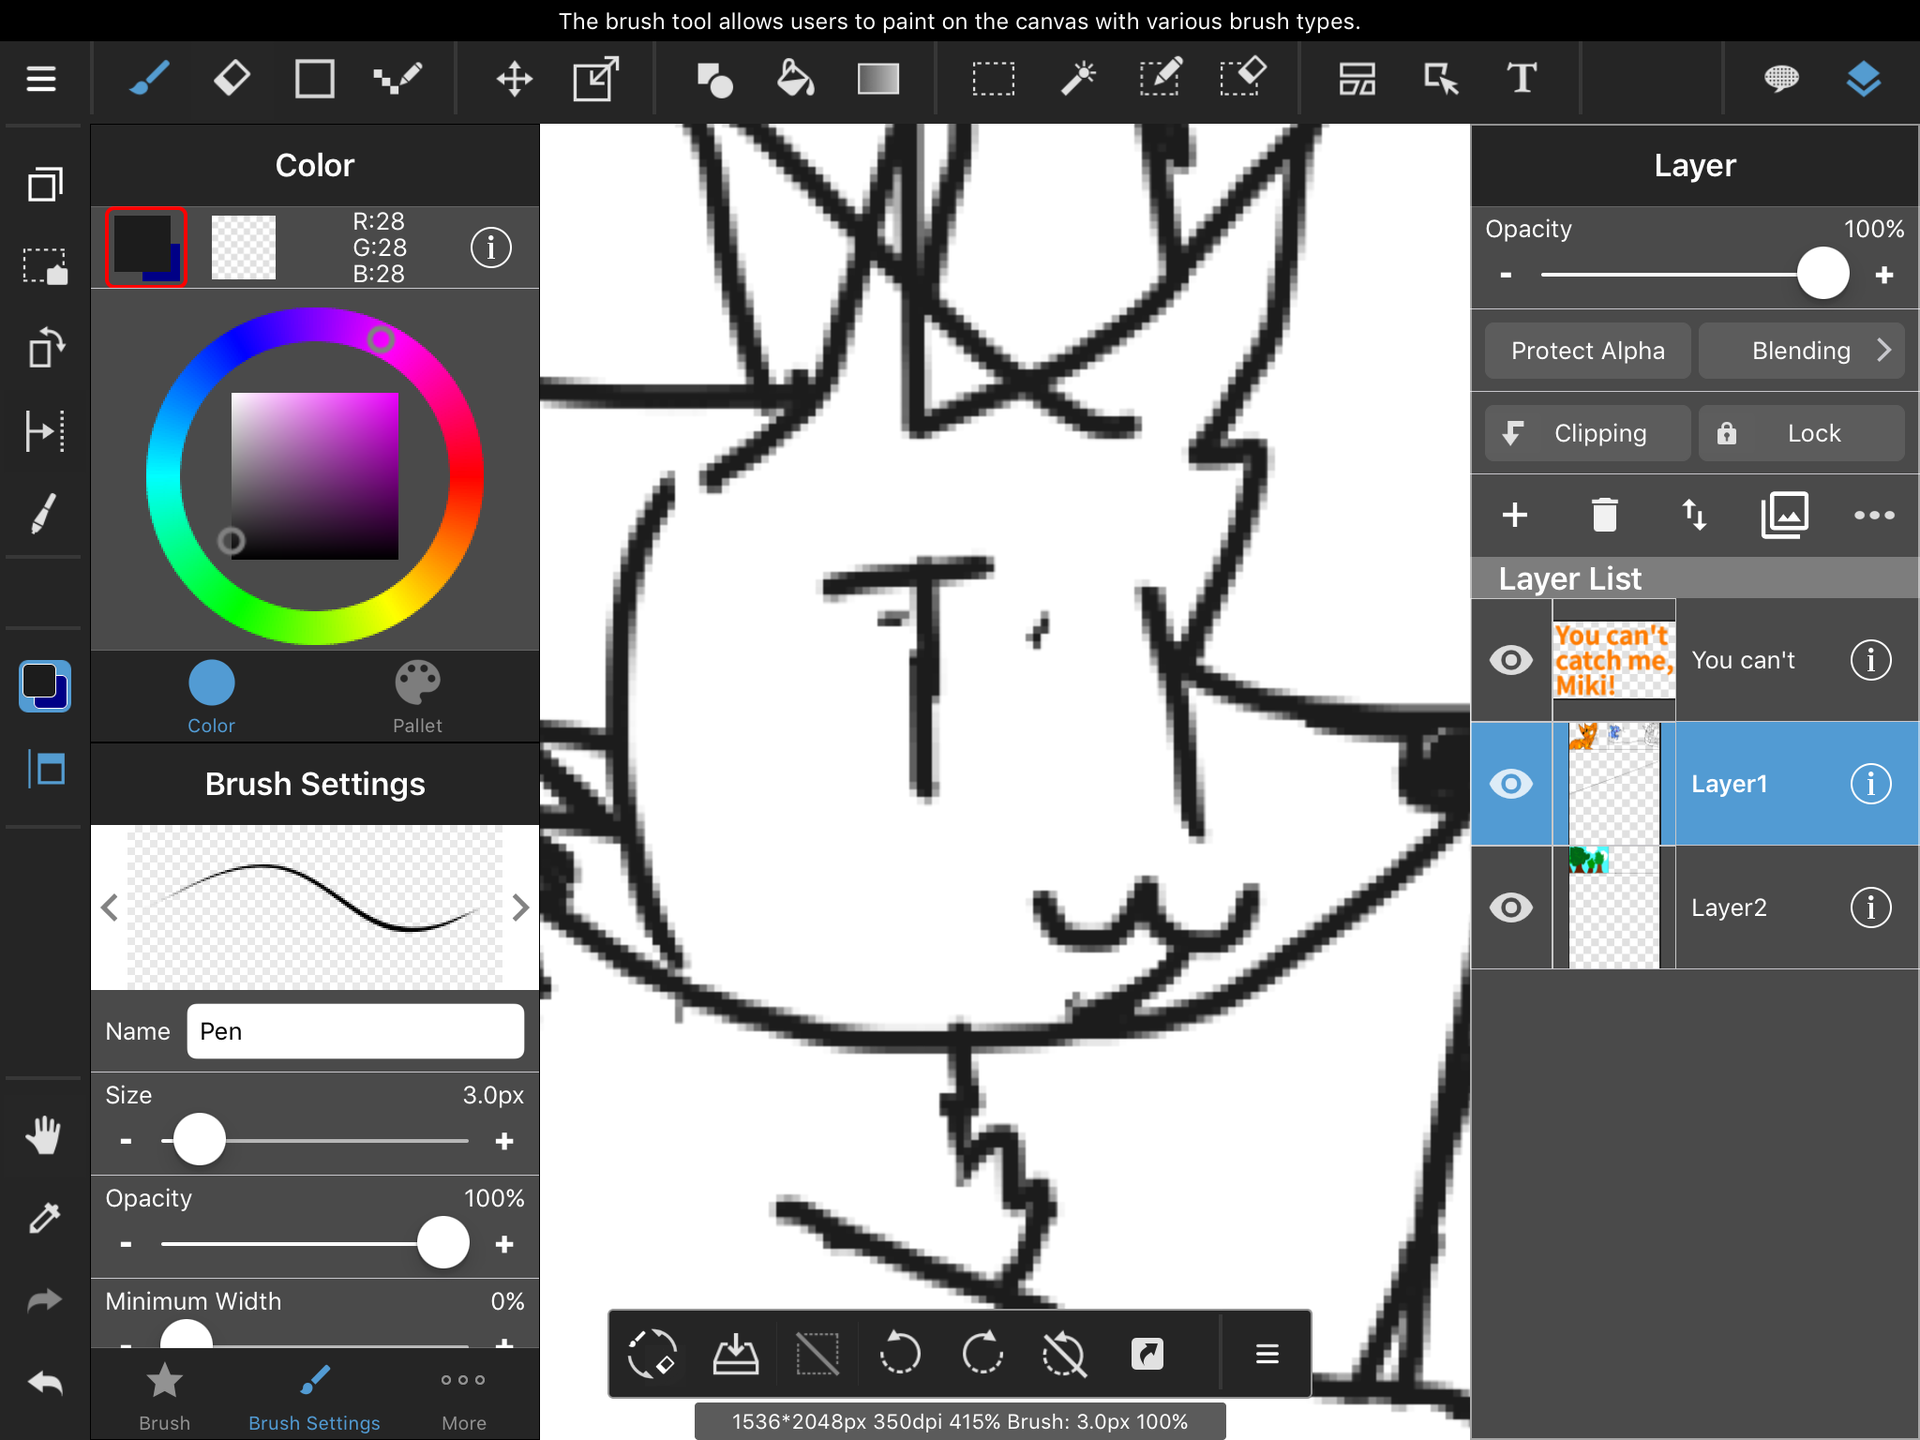
Task: Hide Layer1 visibility eye
Action: pyautogui.click(x=1511, y=784)
